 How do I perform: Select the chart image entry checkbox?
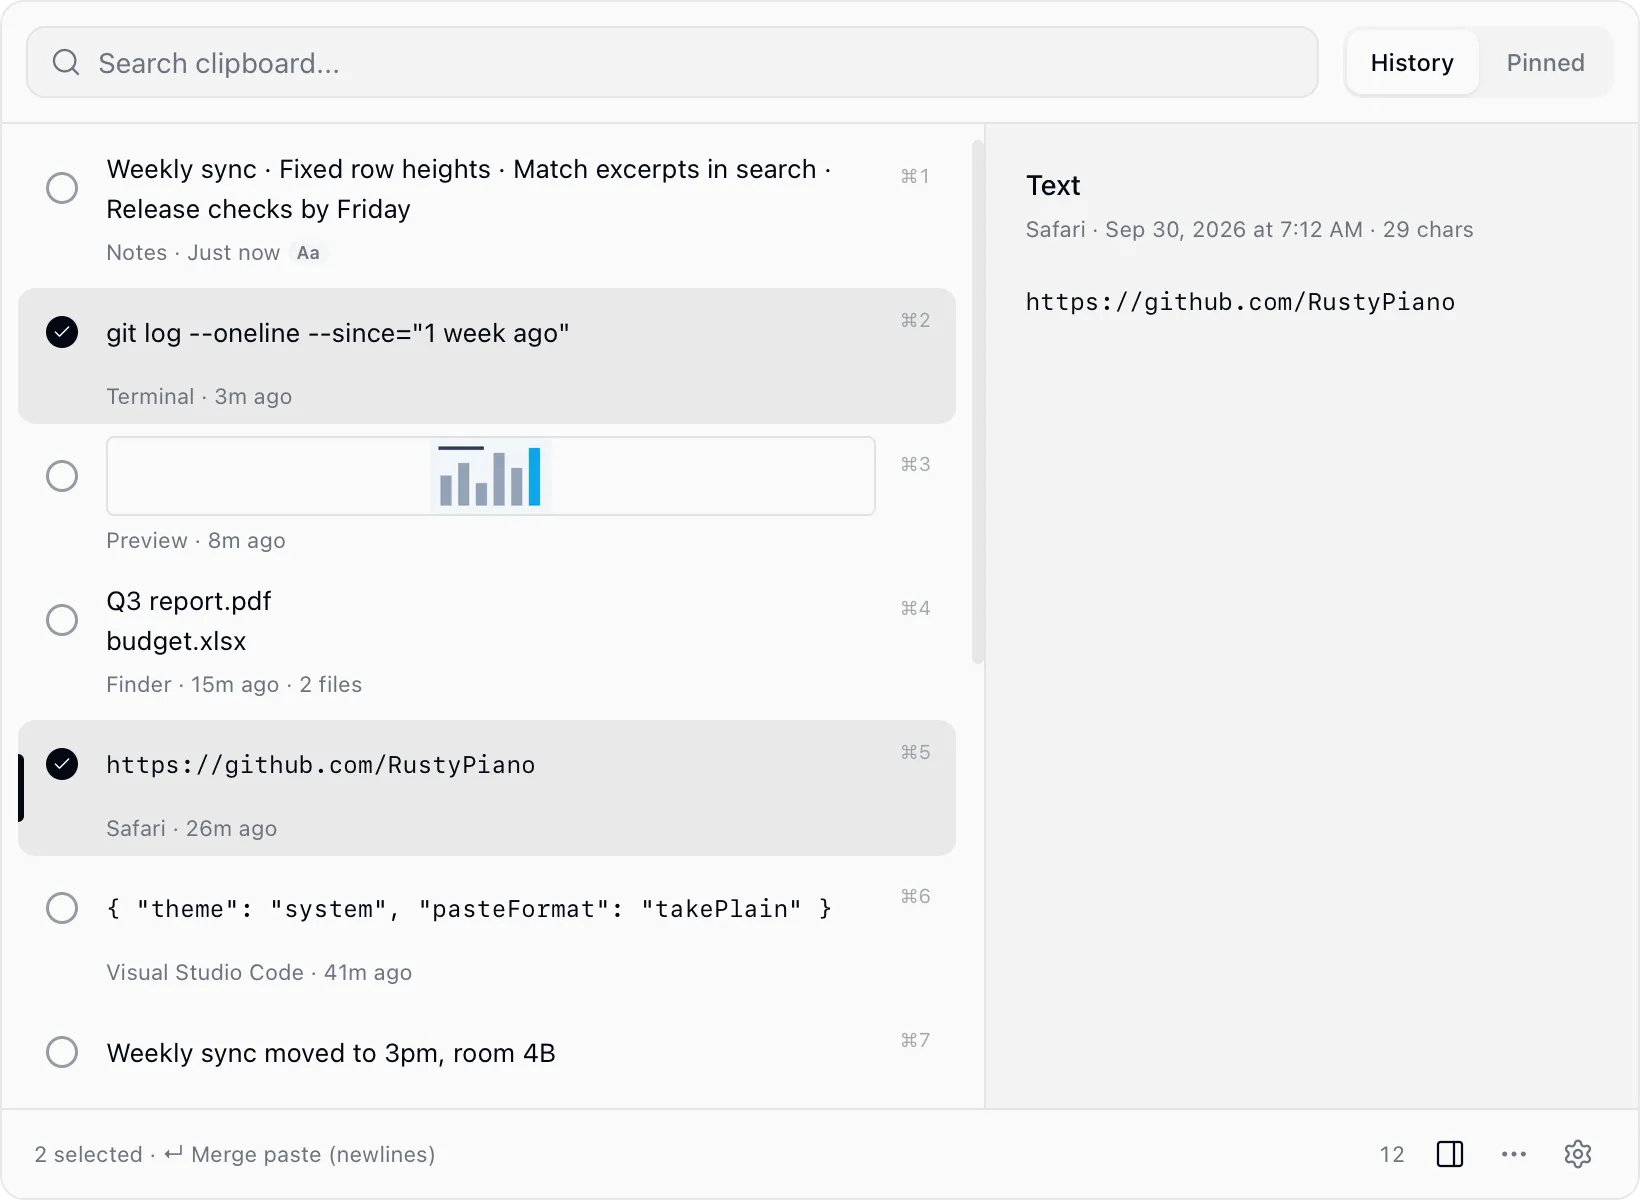[x=62, y=476]
